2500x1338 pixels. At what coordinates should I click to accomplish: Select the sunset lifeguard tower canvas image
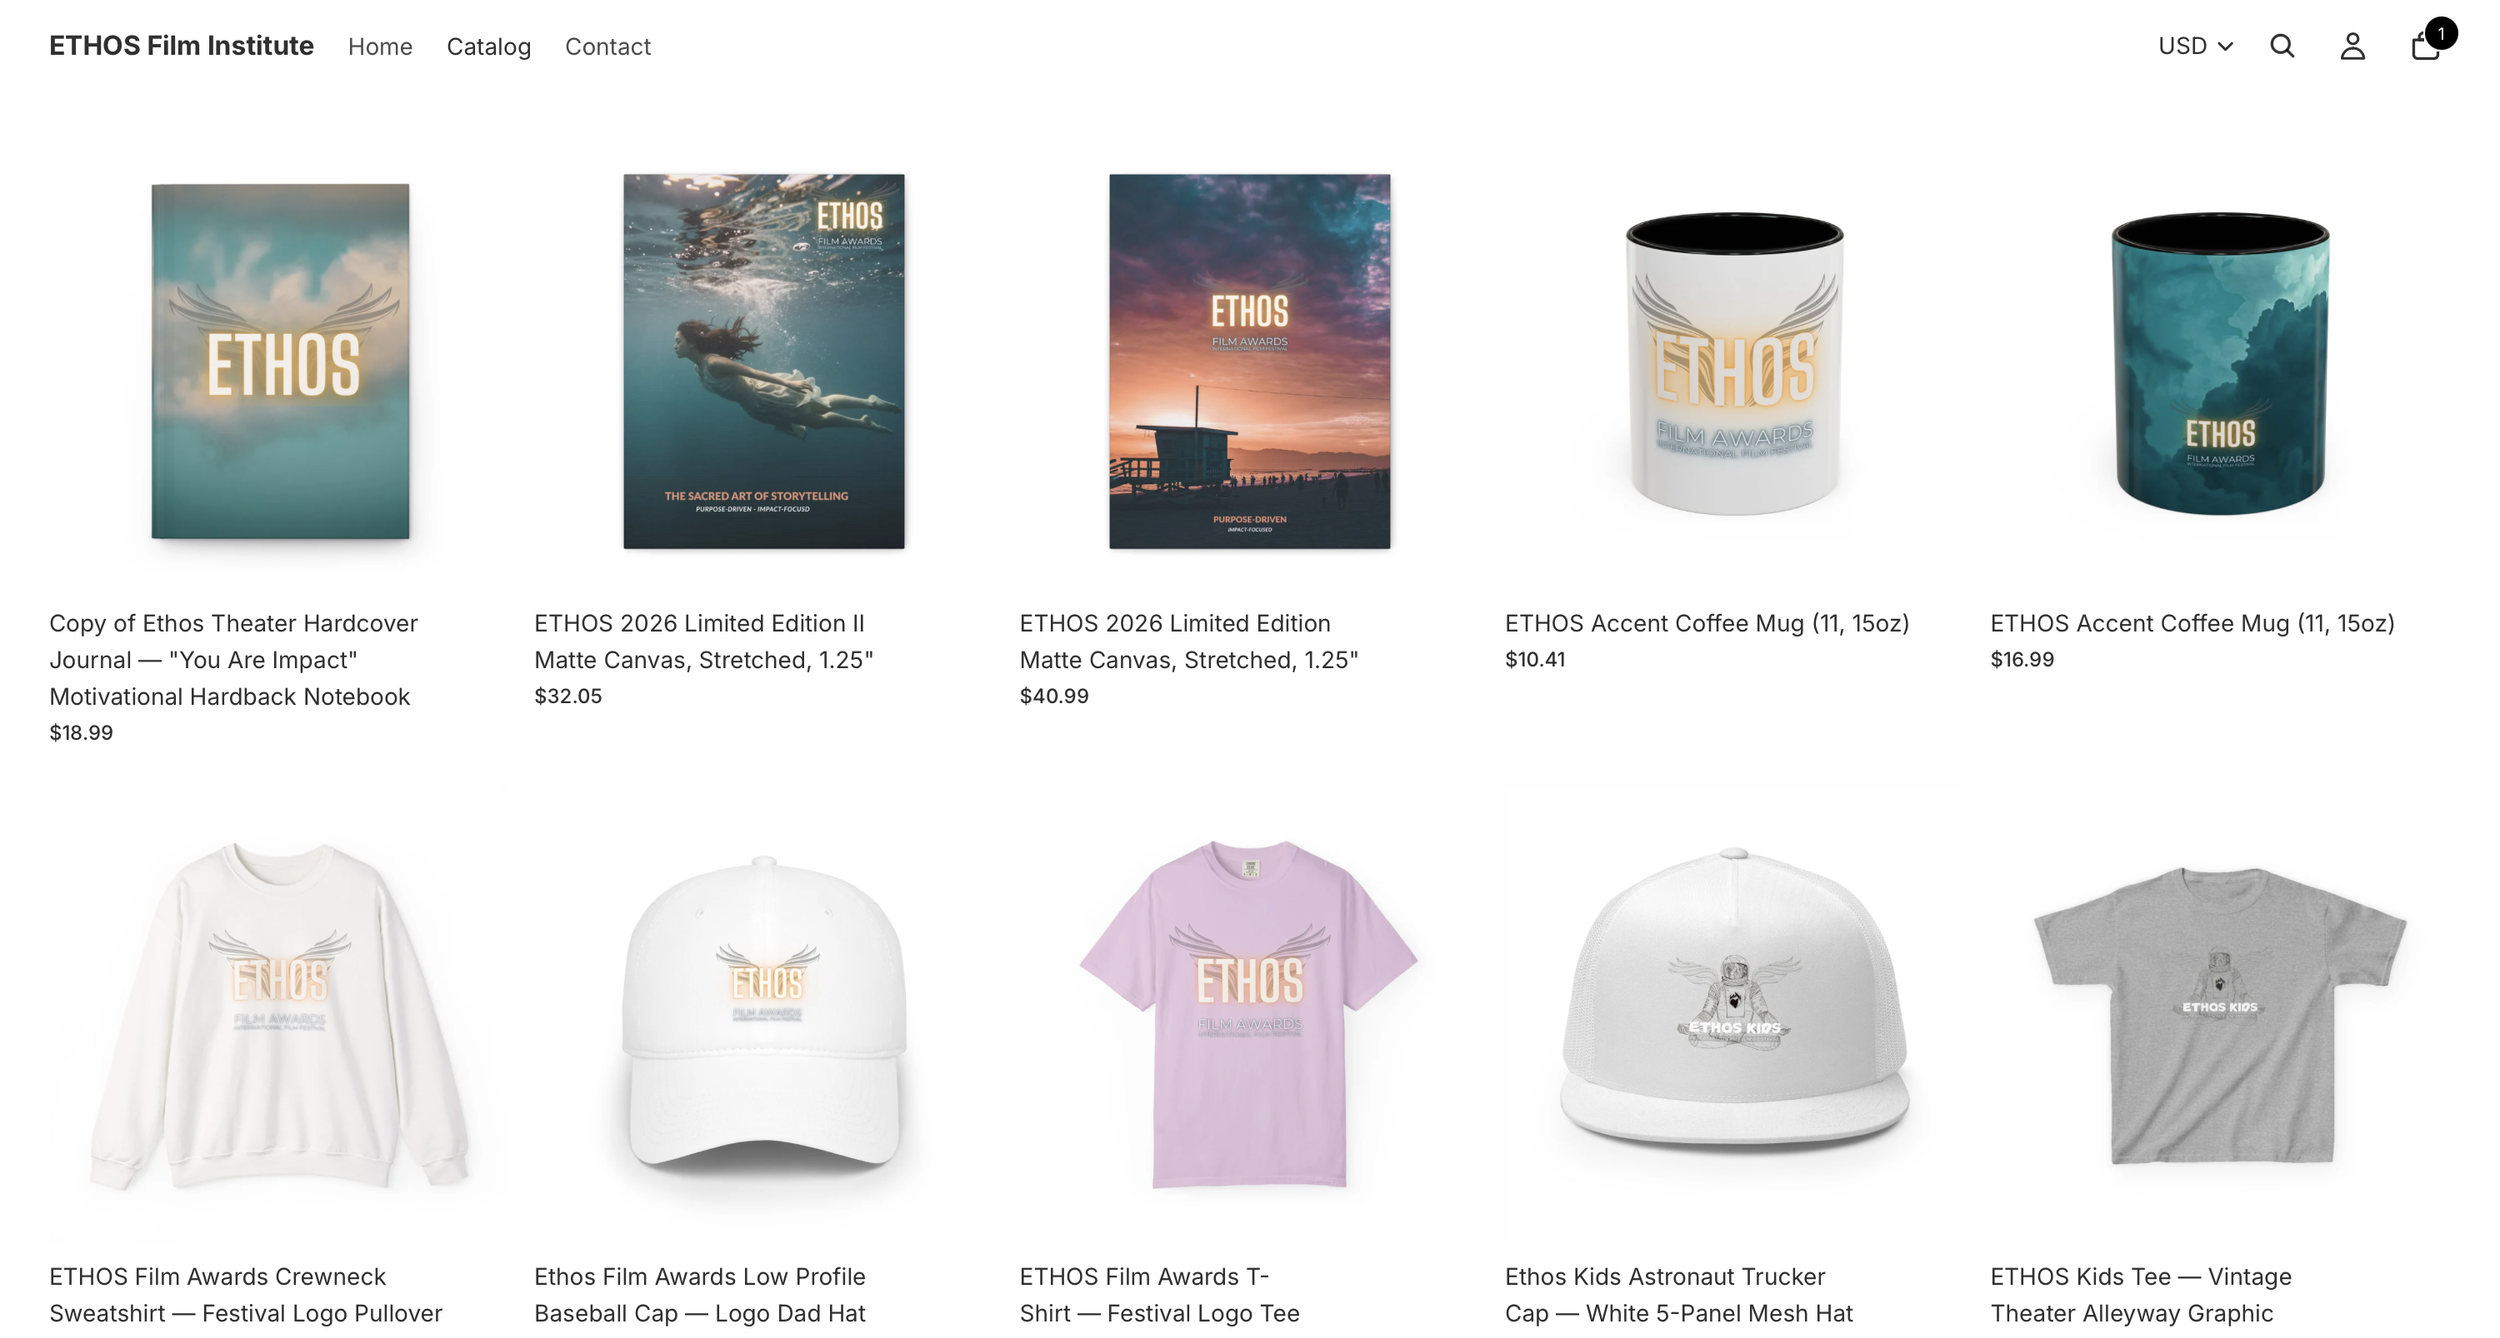1250,361
